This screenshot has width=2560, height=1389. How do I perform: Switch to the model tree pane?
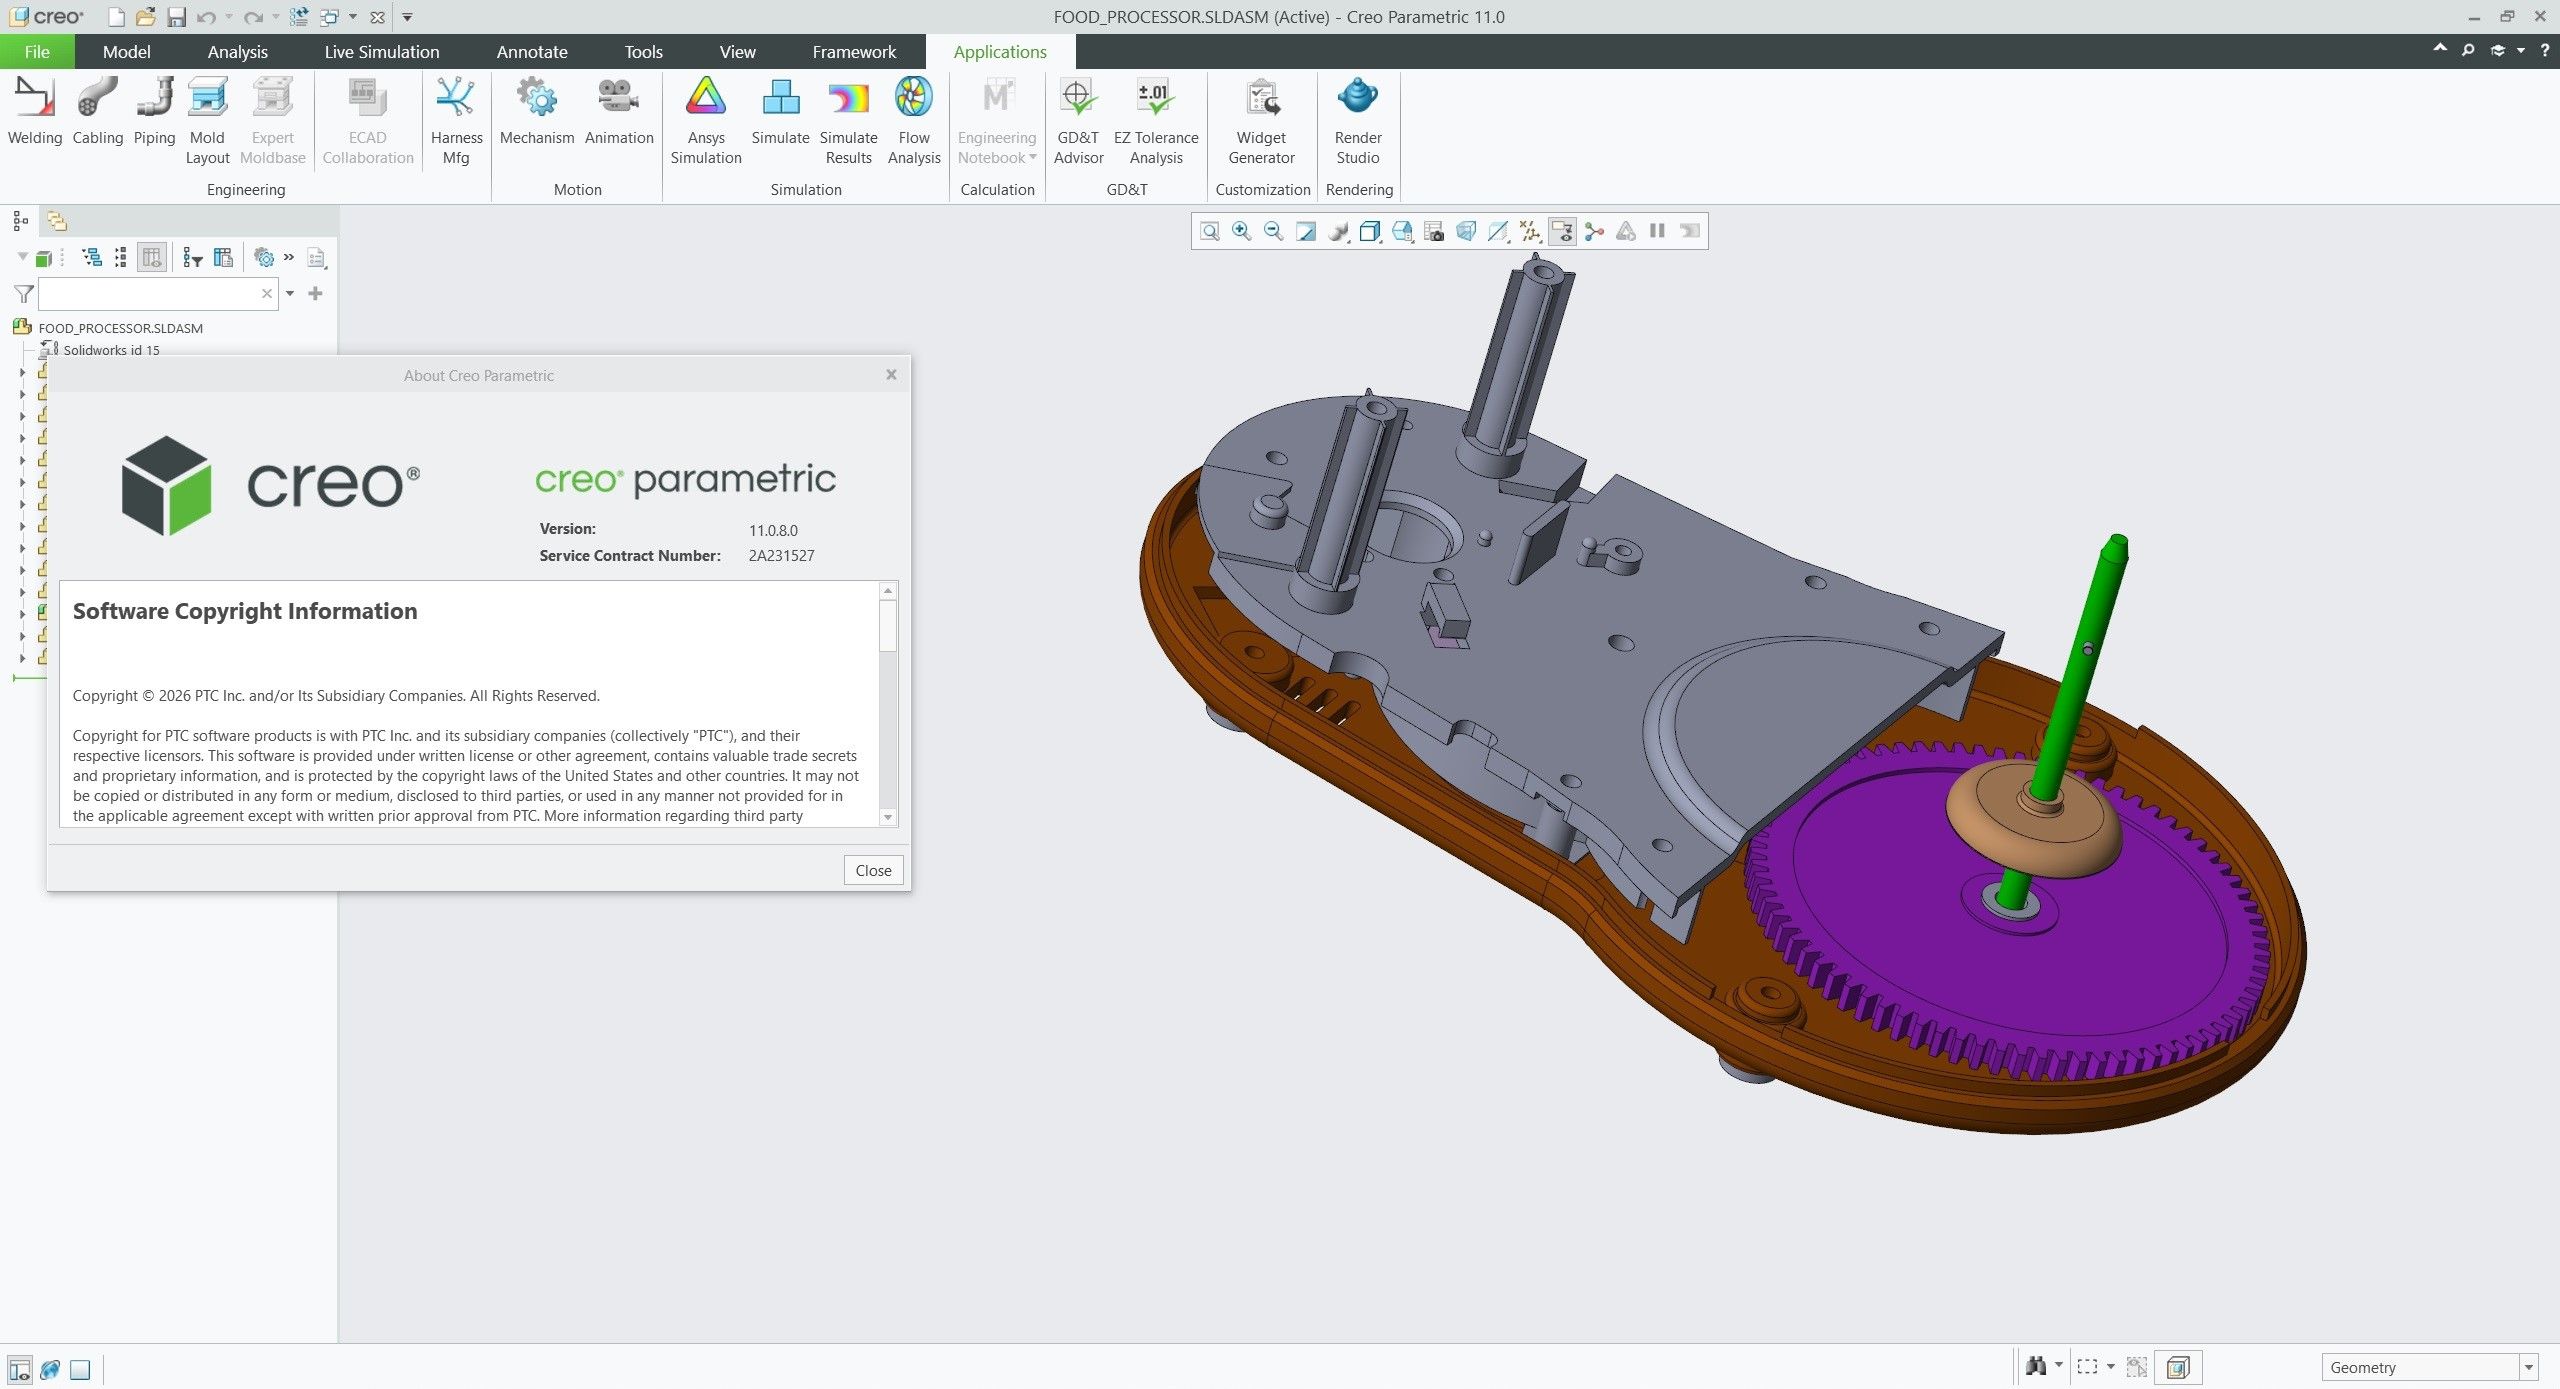pyautogui.click(x=20, y=221)
